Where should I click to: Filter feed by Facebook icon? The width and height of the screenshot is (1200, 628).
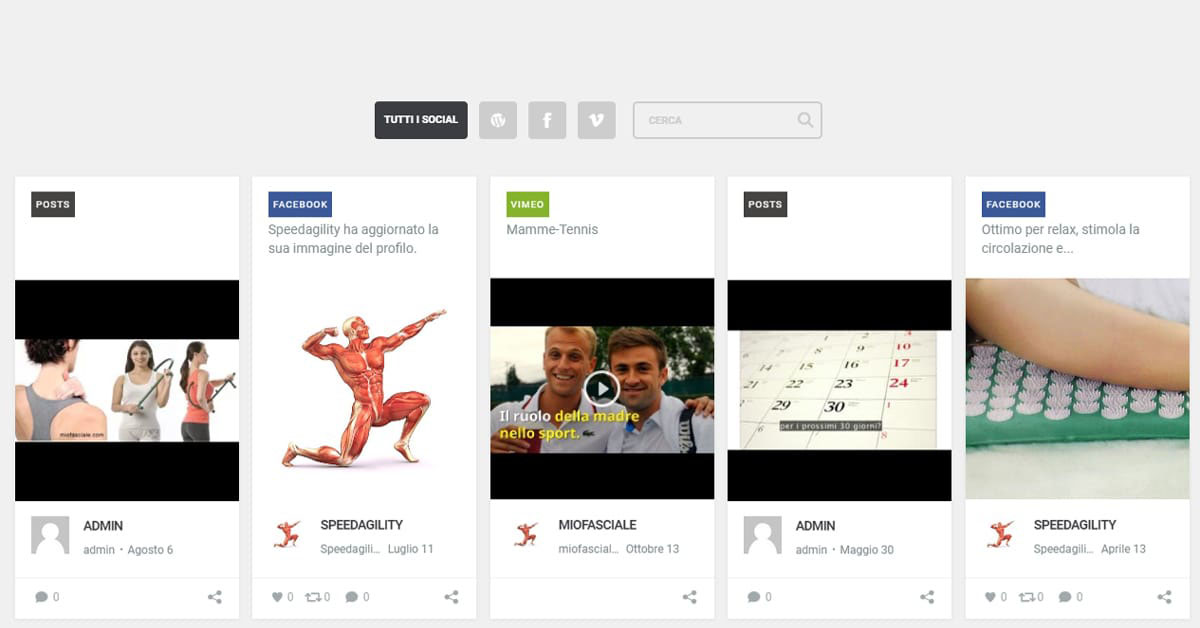point(547,120)
